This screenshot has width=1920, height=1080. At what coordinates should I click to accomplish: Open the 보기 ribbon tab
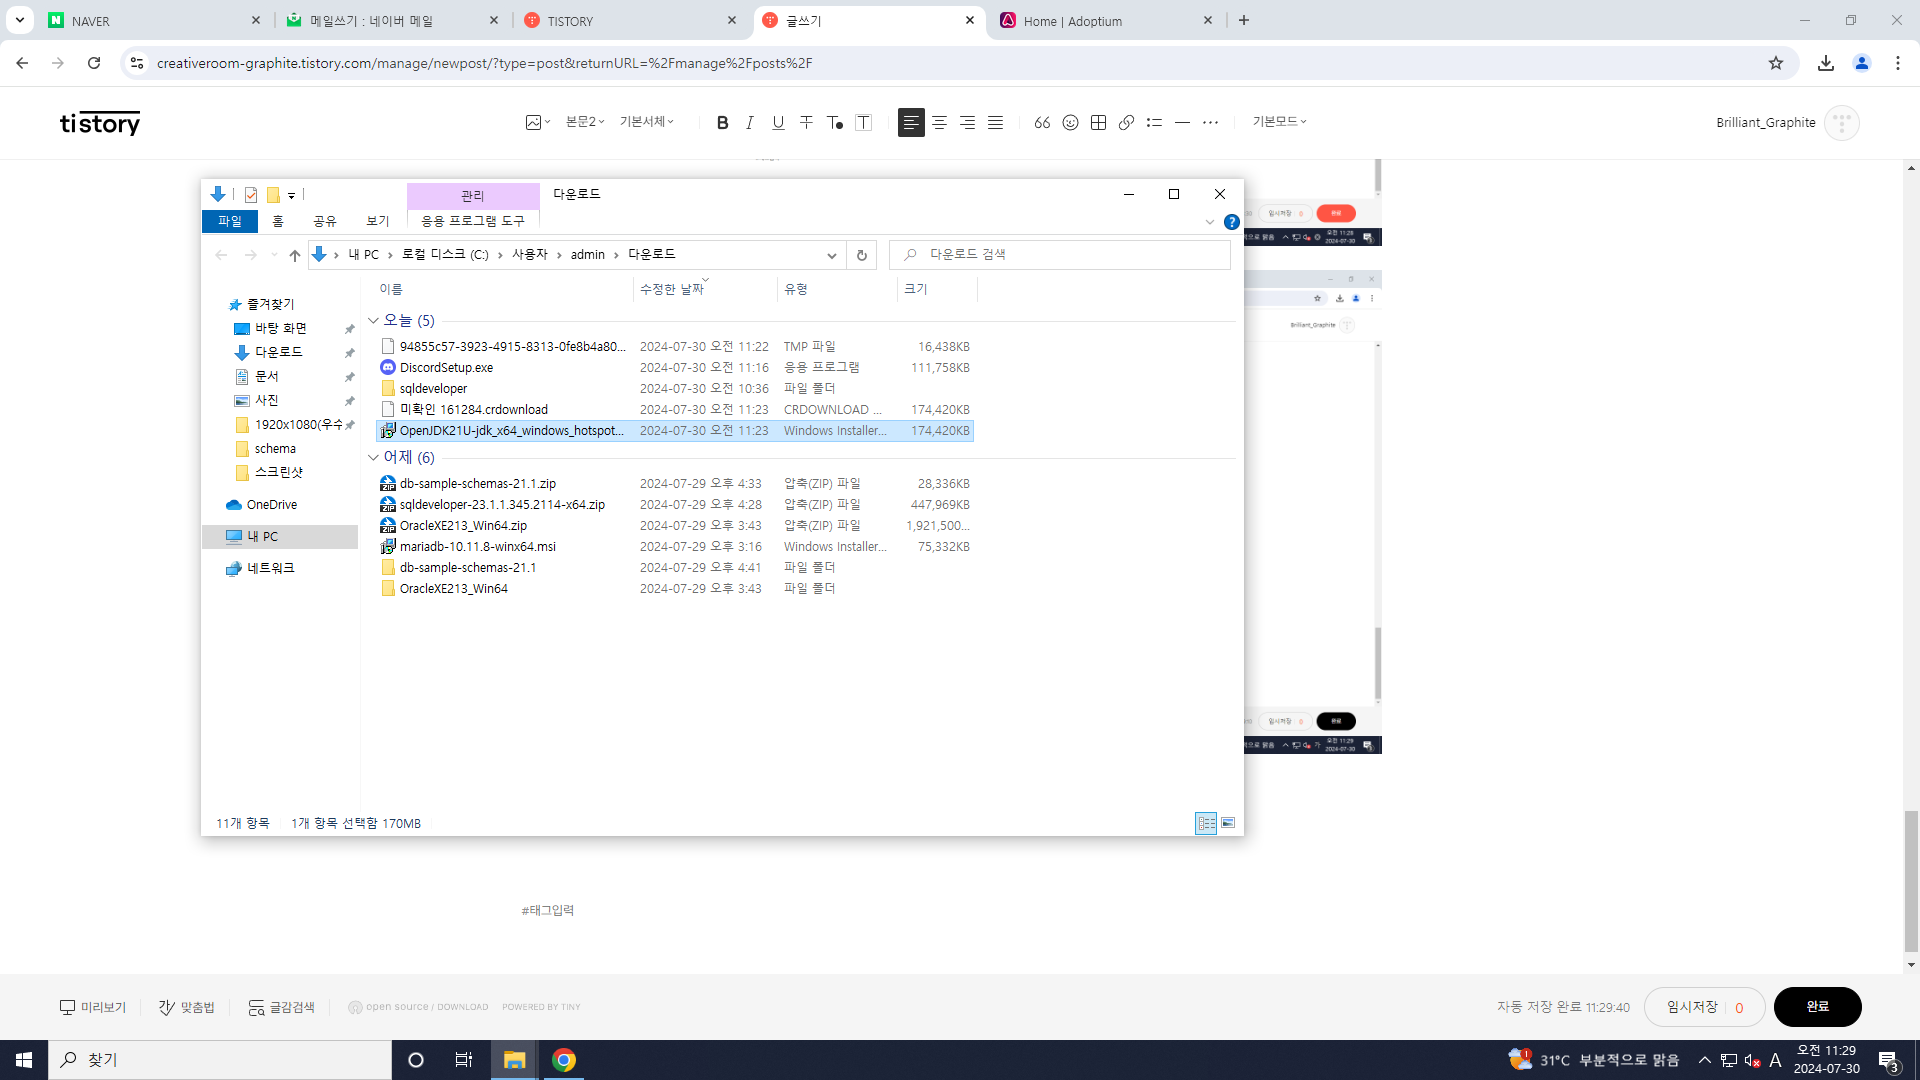tap(377, 221)
